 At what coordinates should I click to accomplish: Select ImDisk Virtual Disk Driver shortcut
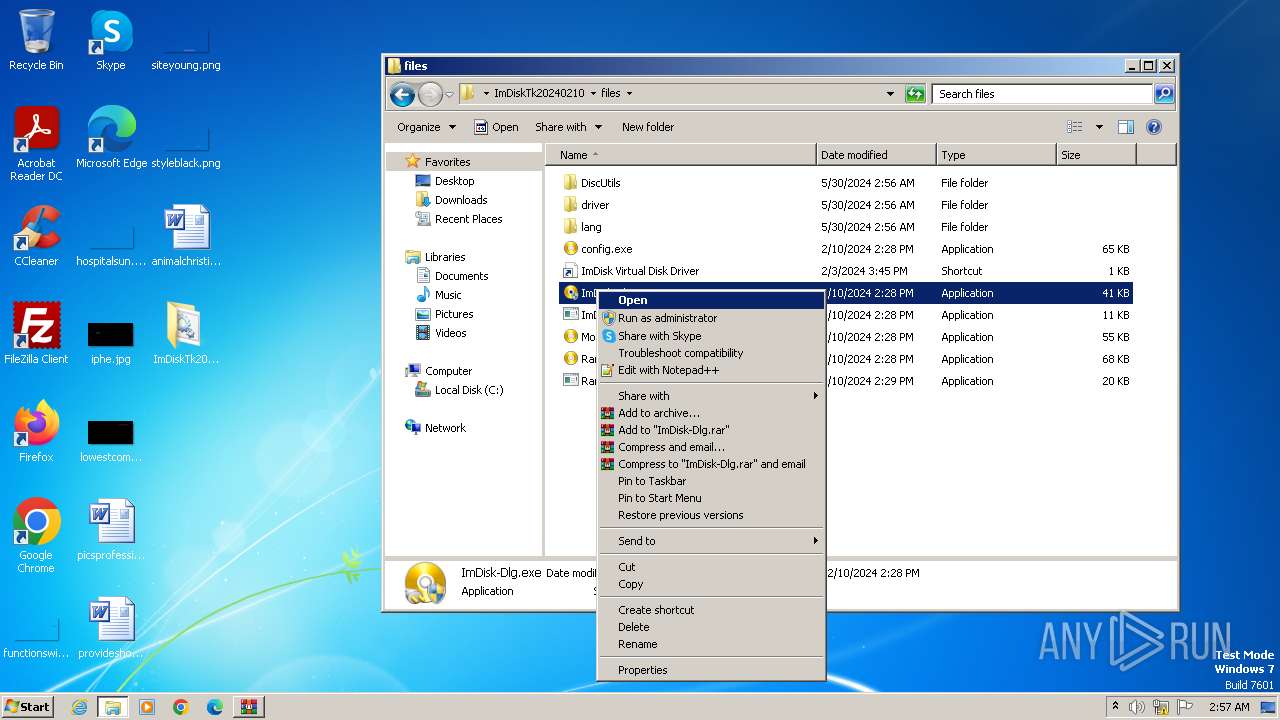639,271
